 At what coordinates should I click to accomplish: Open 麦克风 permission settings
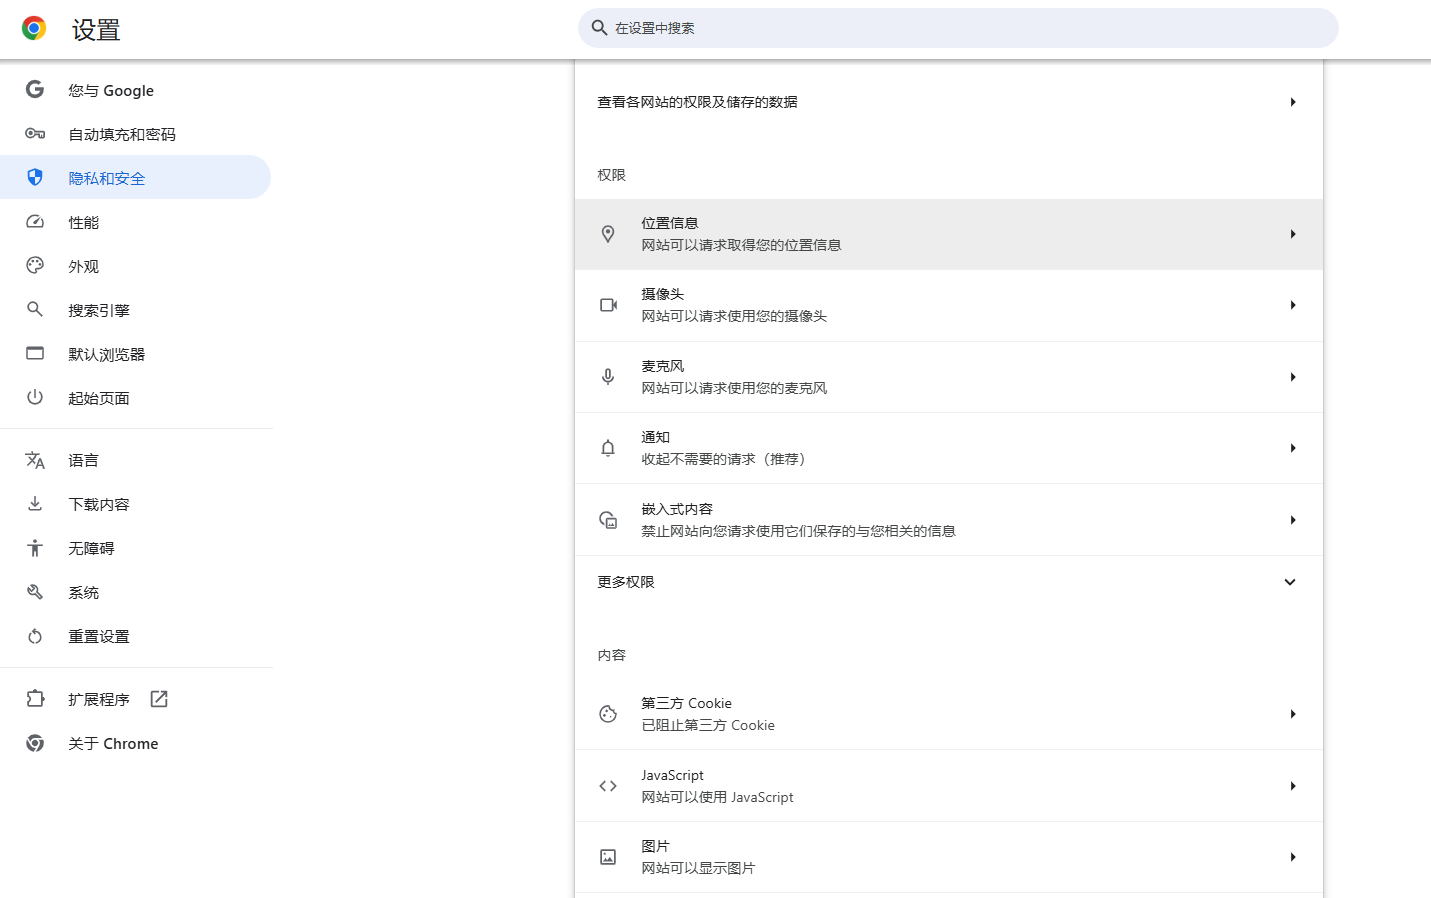(x=949, y=377)
